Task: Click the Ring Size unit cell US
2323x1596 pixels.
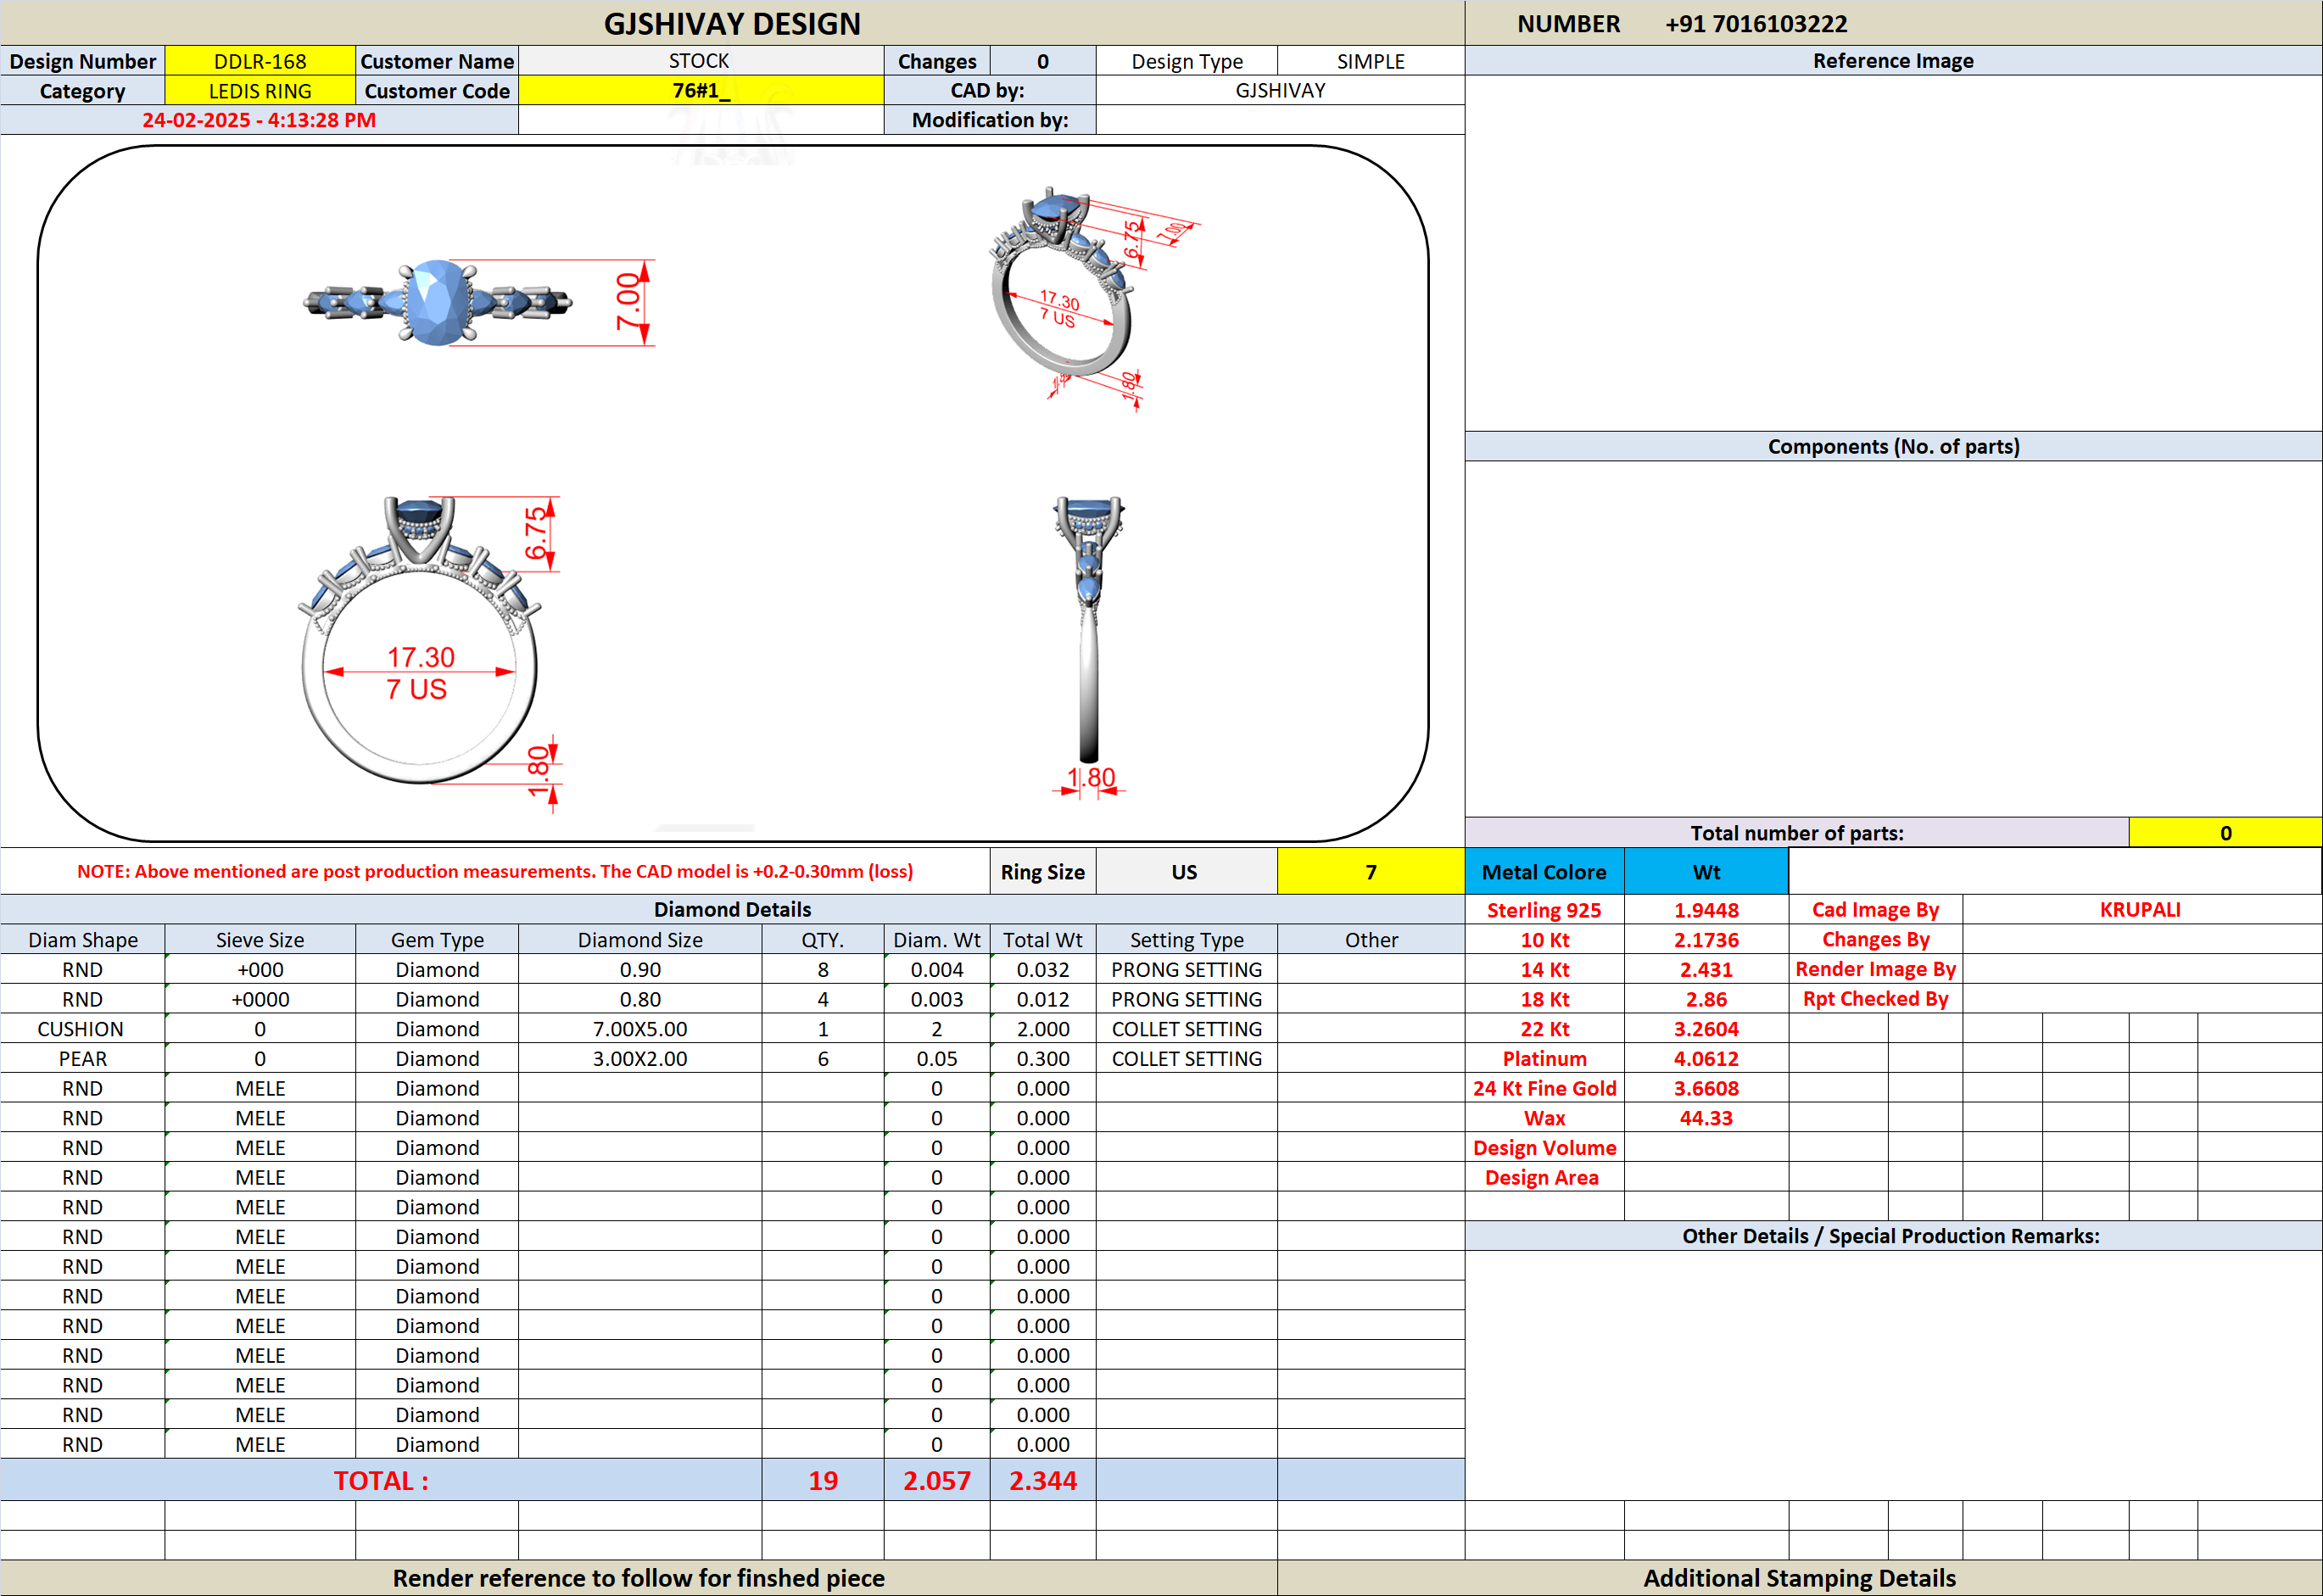Action: 1186,872
